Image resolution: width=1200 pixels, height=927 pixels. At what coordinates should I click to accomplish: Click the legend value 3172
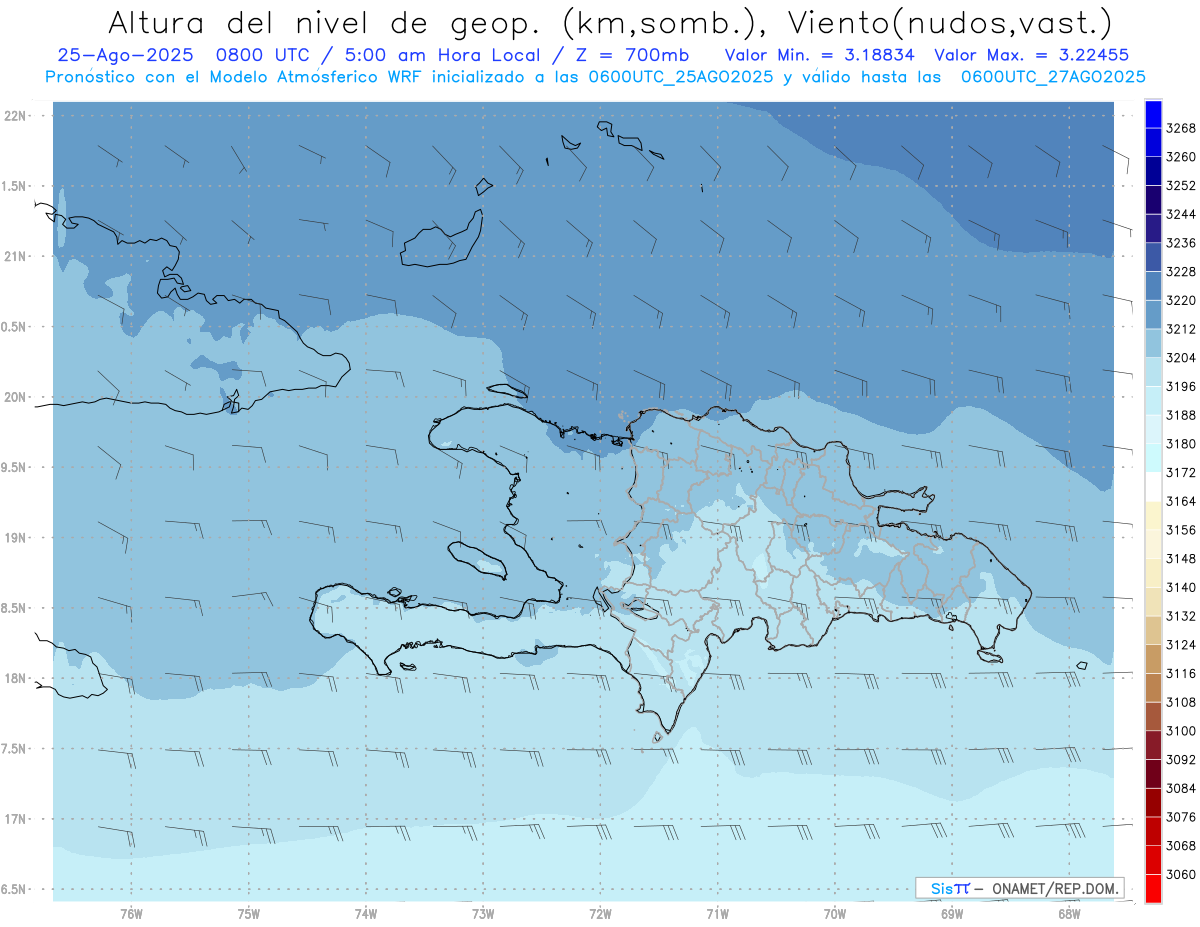1181,472
